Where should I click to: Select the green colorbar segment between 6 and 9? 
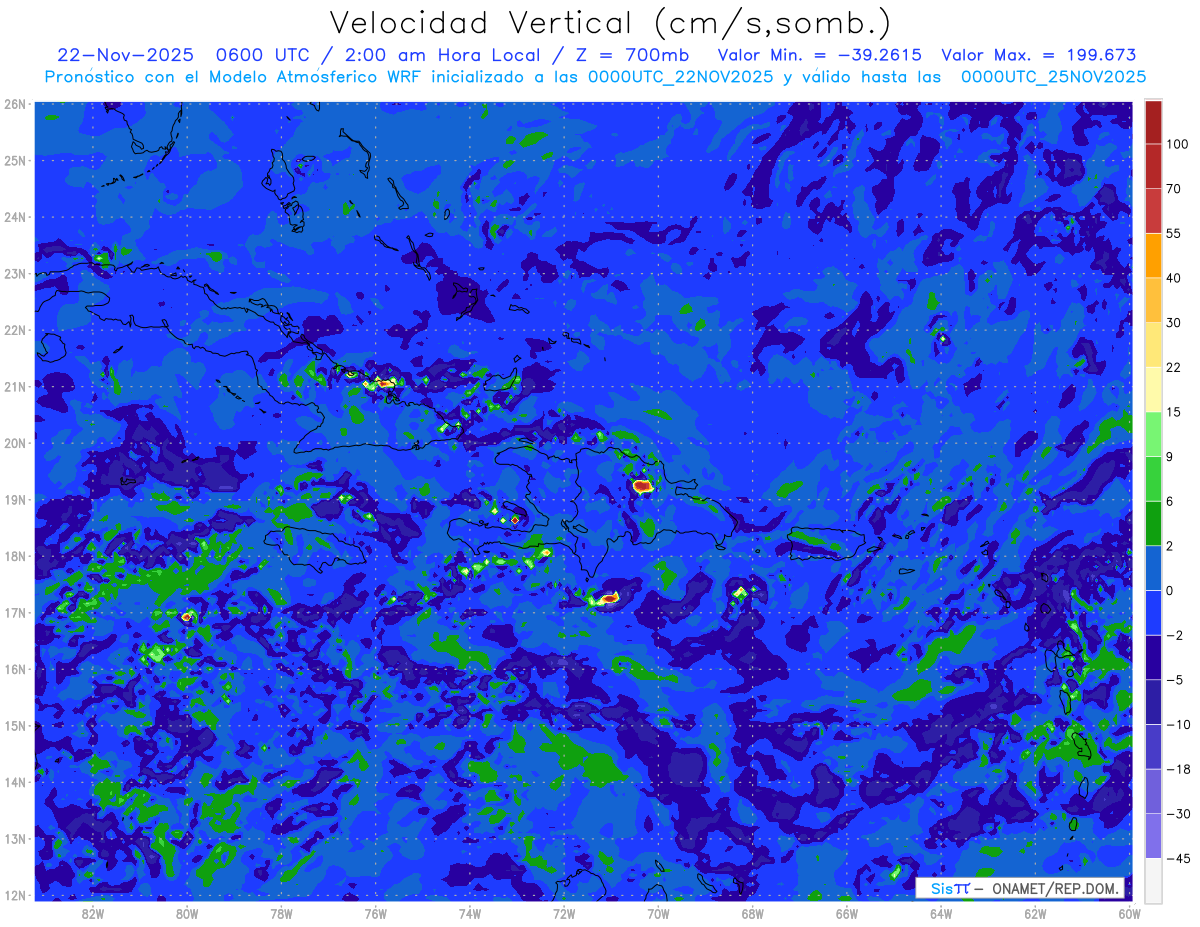[1153, 478]
